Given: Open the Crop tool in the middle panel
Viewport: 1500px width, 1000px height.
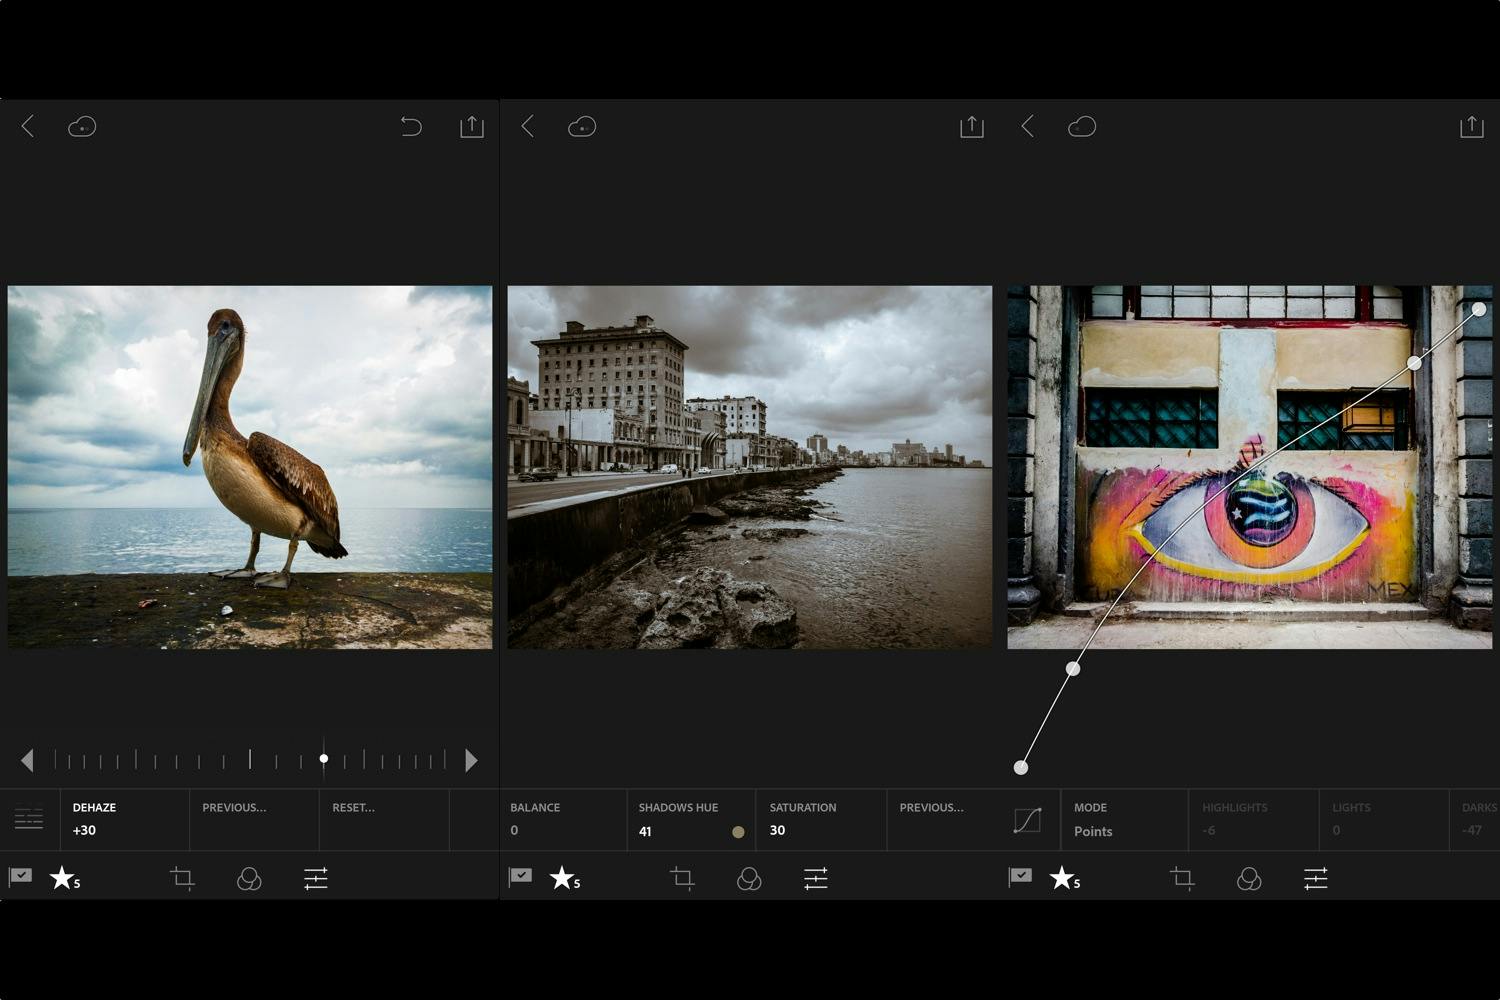Looking at the screenshot, I should [682, 878].
